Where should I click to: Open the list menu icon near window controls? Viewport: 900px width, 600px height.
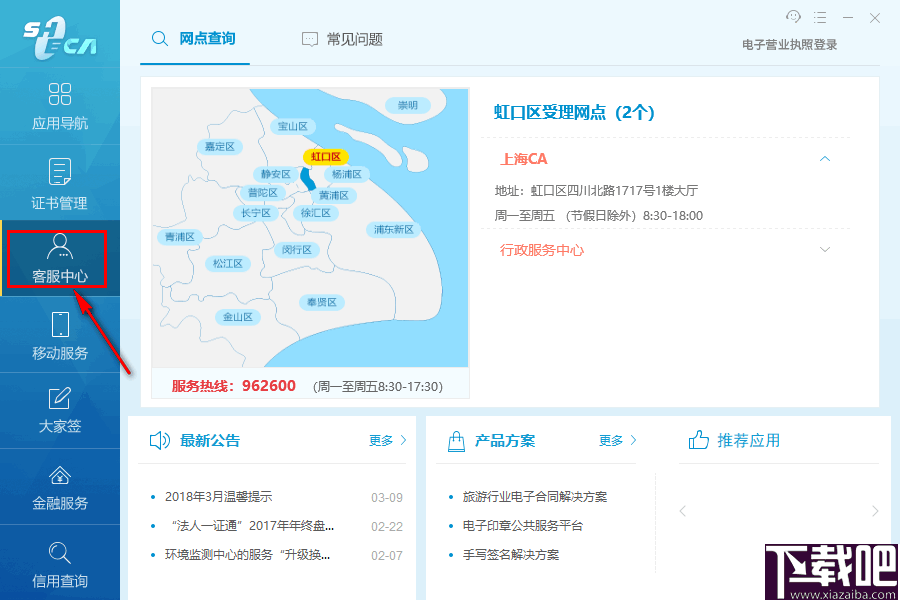(x=822, y=17)
